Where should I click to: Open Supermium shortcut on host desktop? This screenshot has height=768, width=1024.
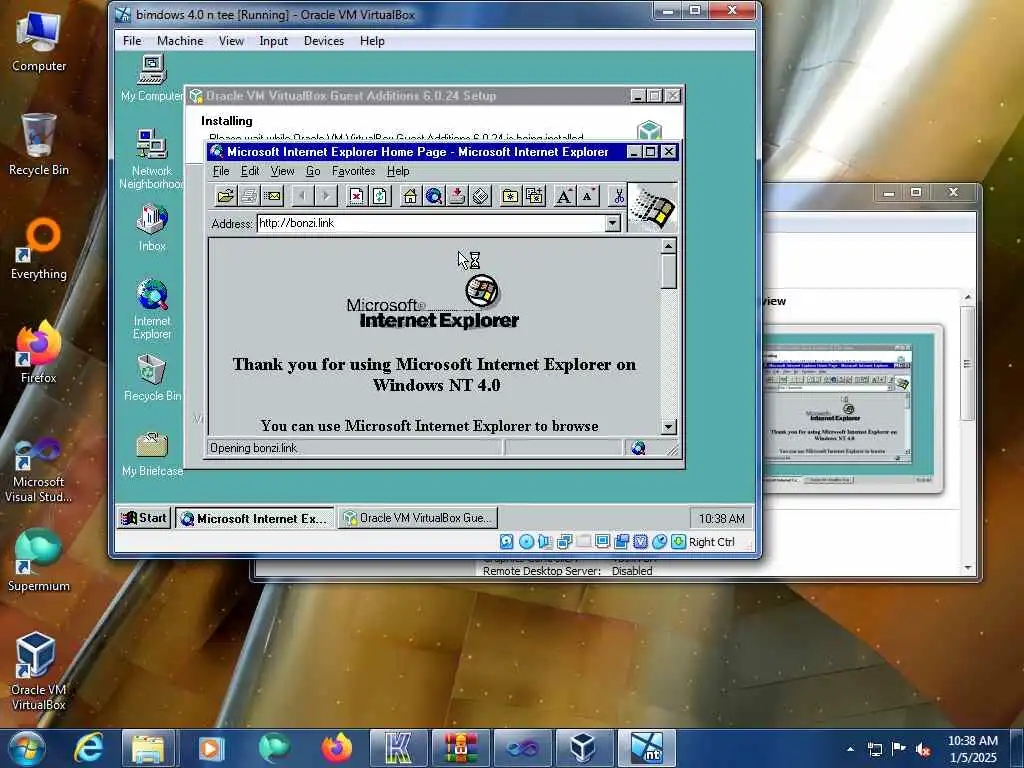[39, 560]
